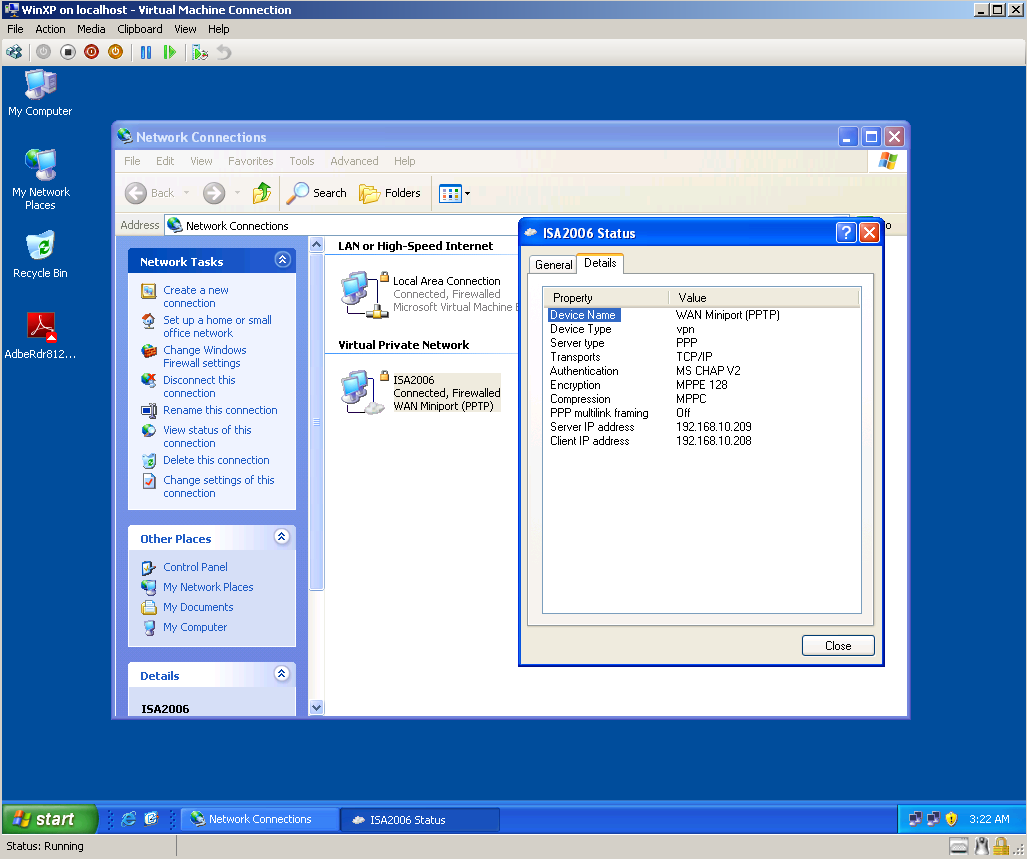
Task: Open My Network Places desktop icon
Action: tap(40, 179)
